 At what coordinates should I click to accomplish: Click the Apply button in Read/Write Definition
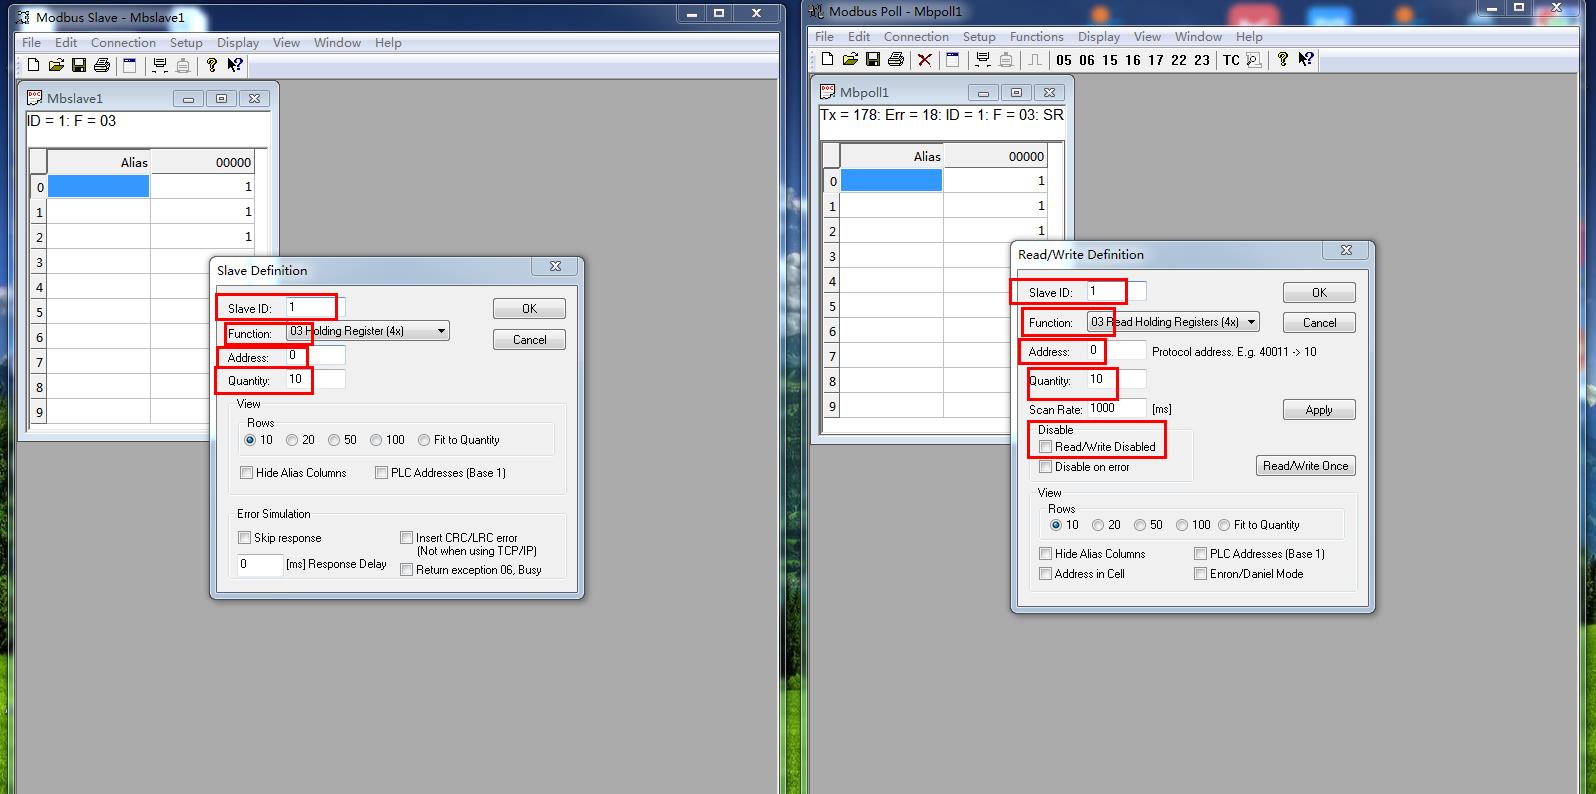[1319, 410]
